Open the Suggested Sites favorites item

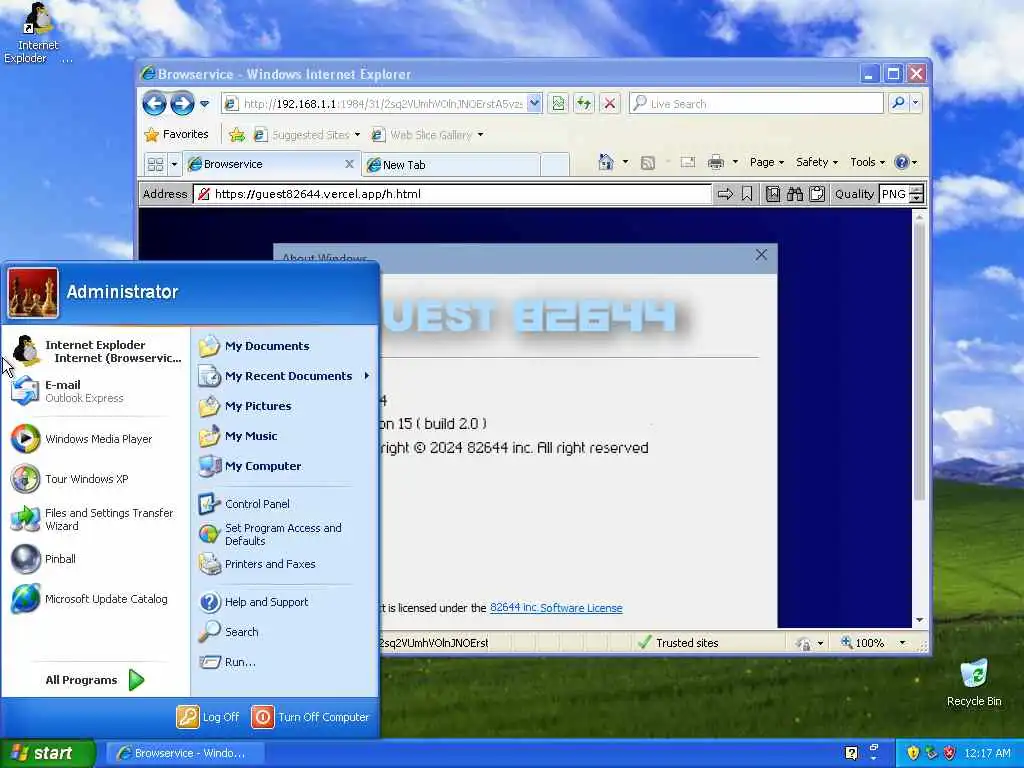[306, 135]
